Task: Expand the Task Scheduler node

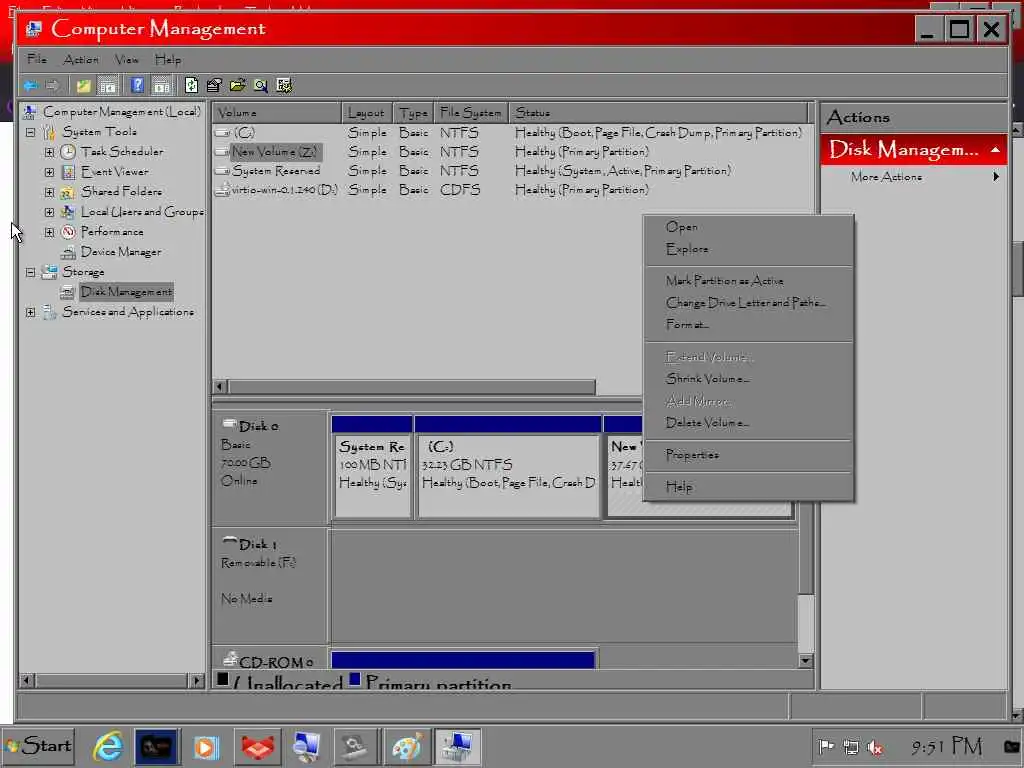Action: [49, 152]
